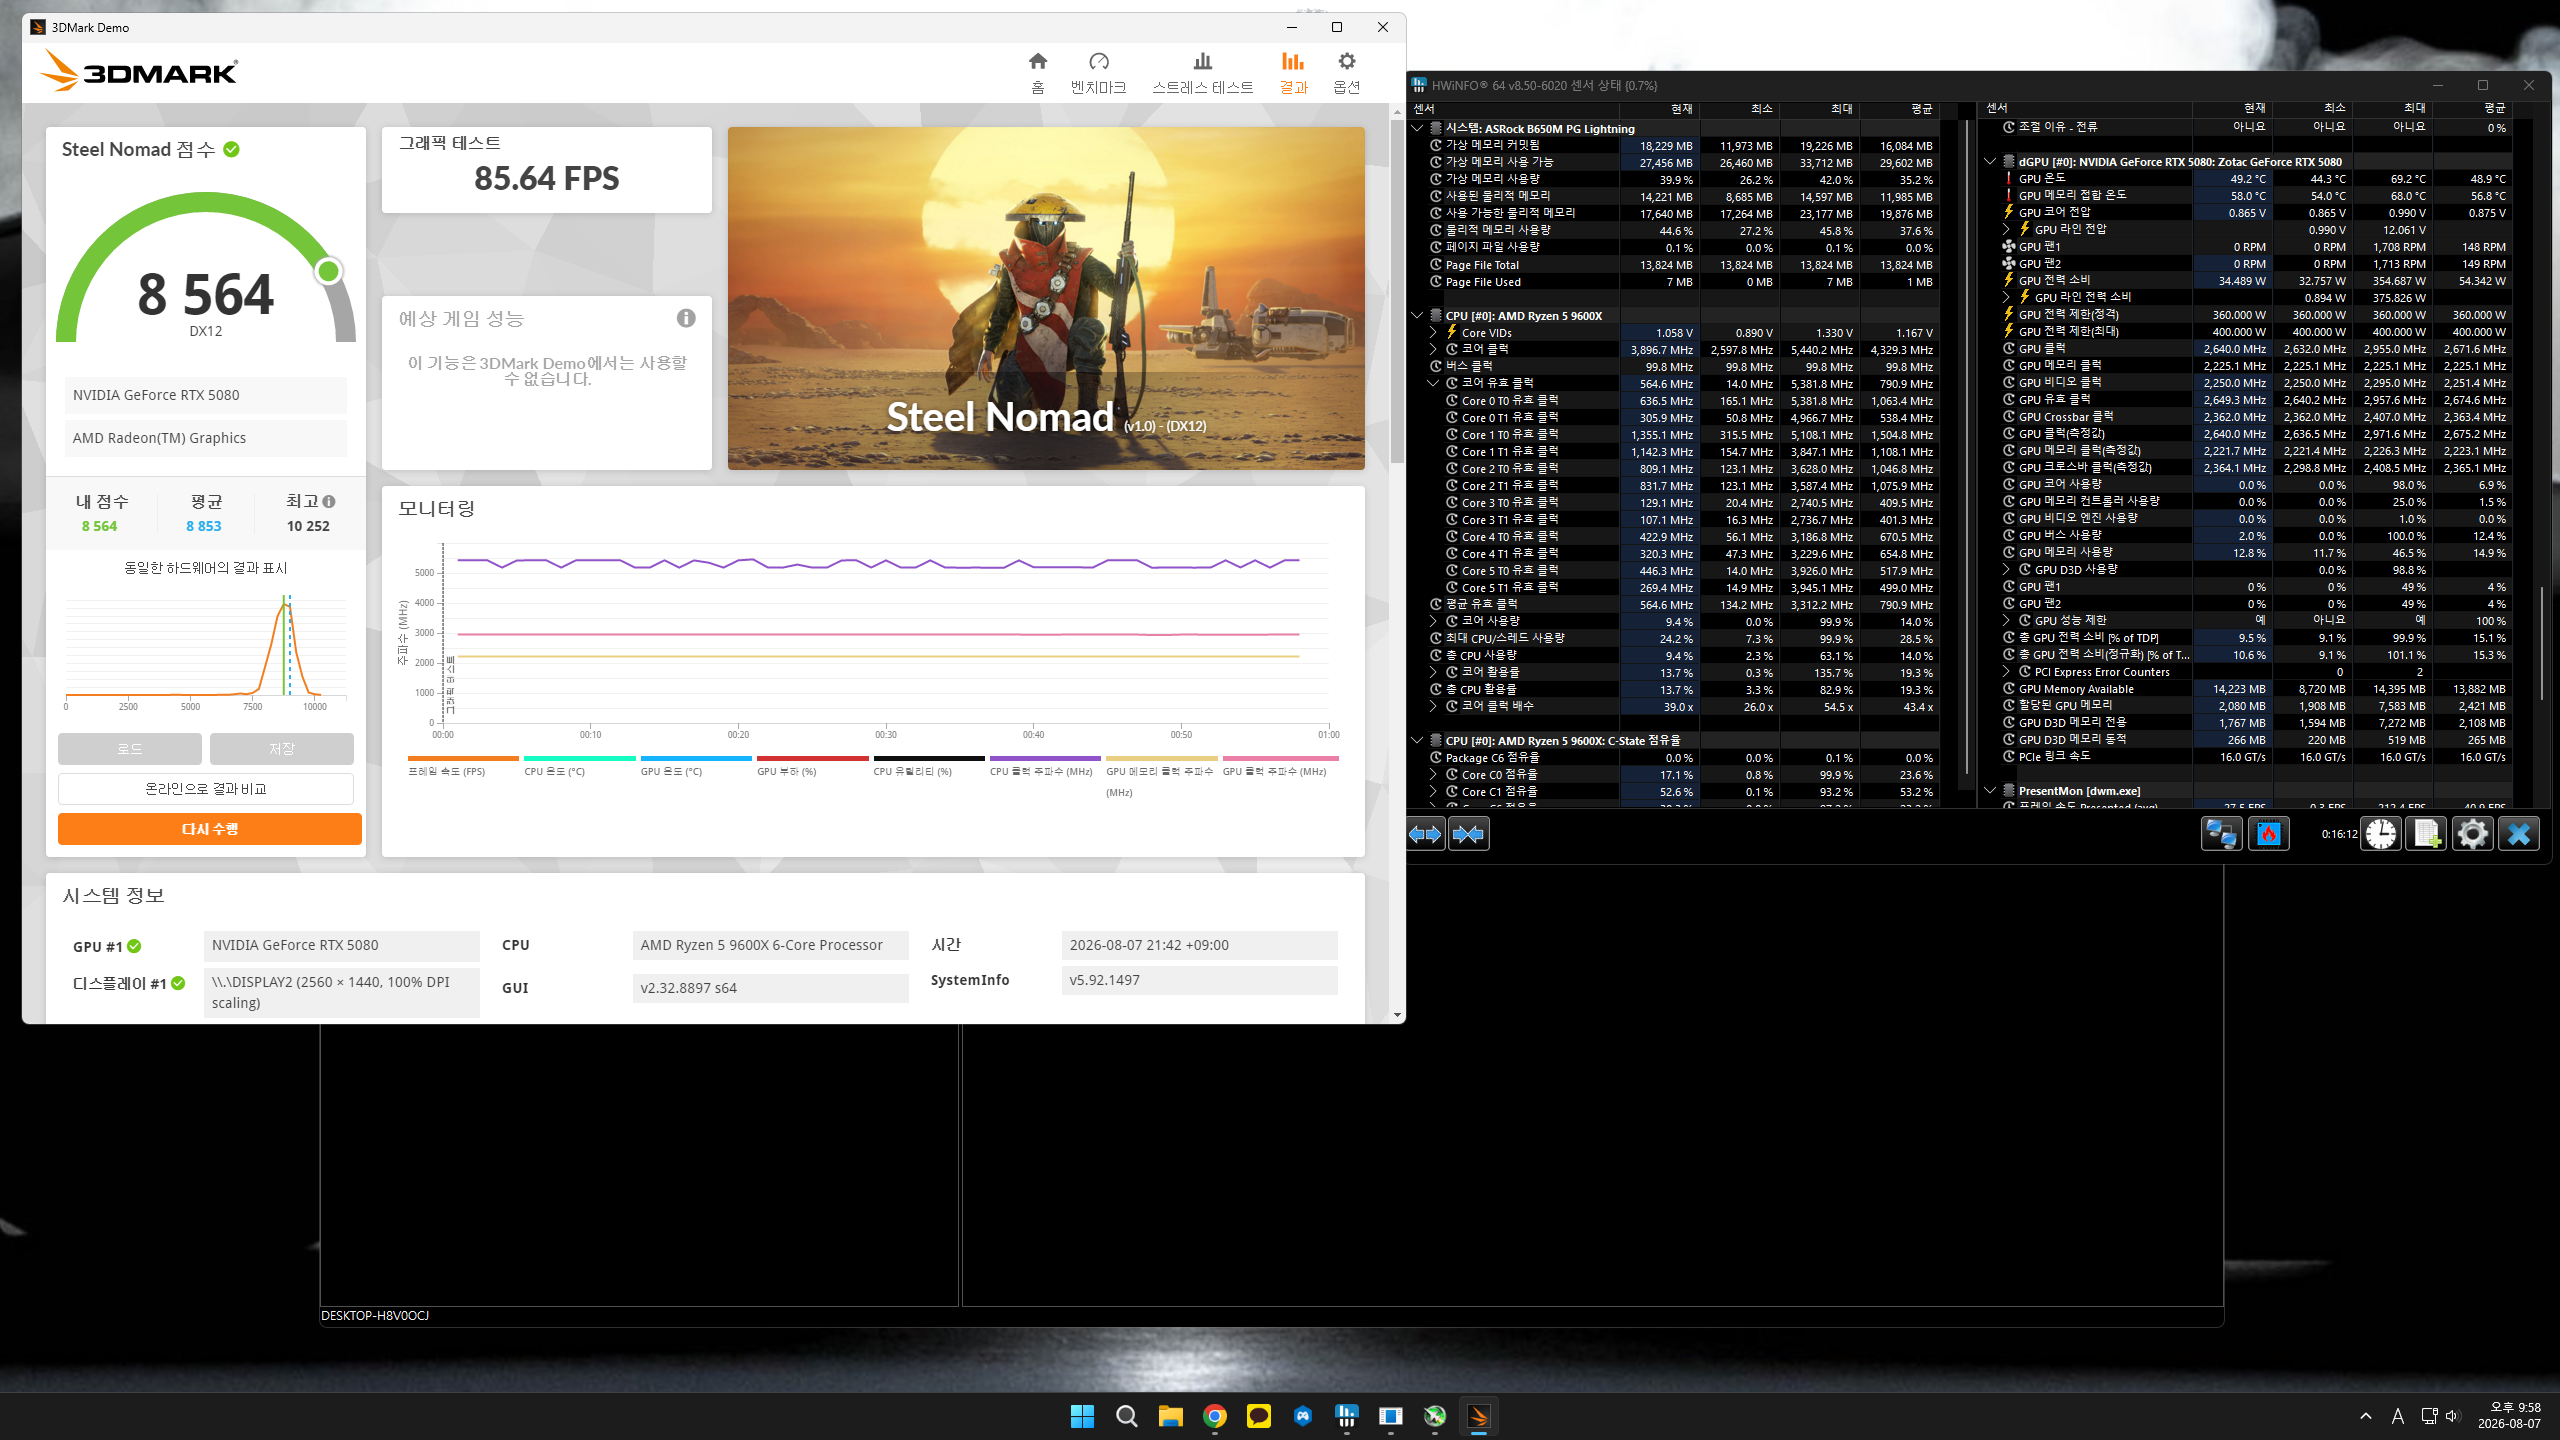Click the taskbar clock showing 오후 9:58
2560x1440 pixels.
(x=2510, y=1416)
